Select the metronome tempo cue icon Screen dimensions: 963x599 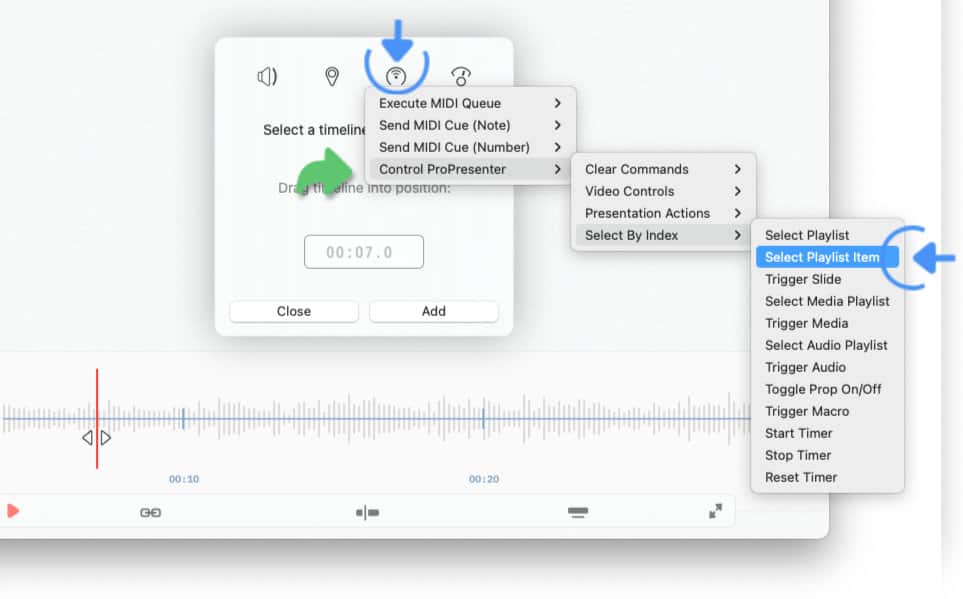[x=461, y=77]
